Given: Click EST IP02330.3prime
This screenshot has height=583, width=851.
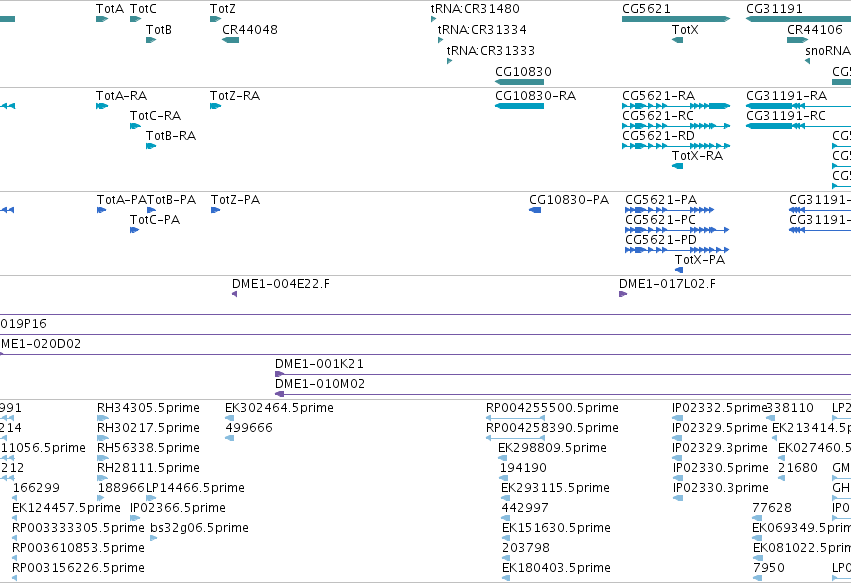Looking at the screenshot, I should tap(678, 498).
